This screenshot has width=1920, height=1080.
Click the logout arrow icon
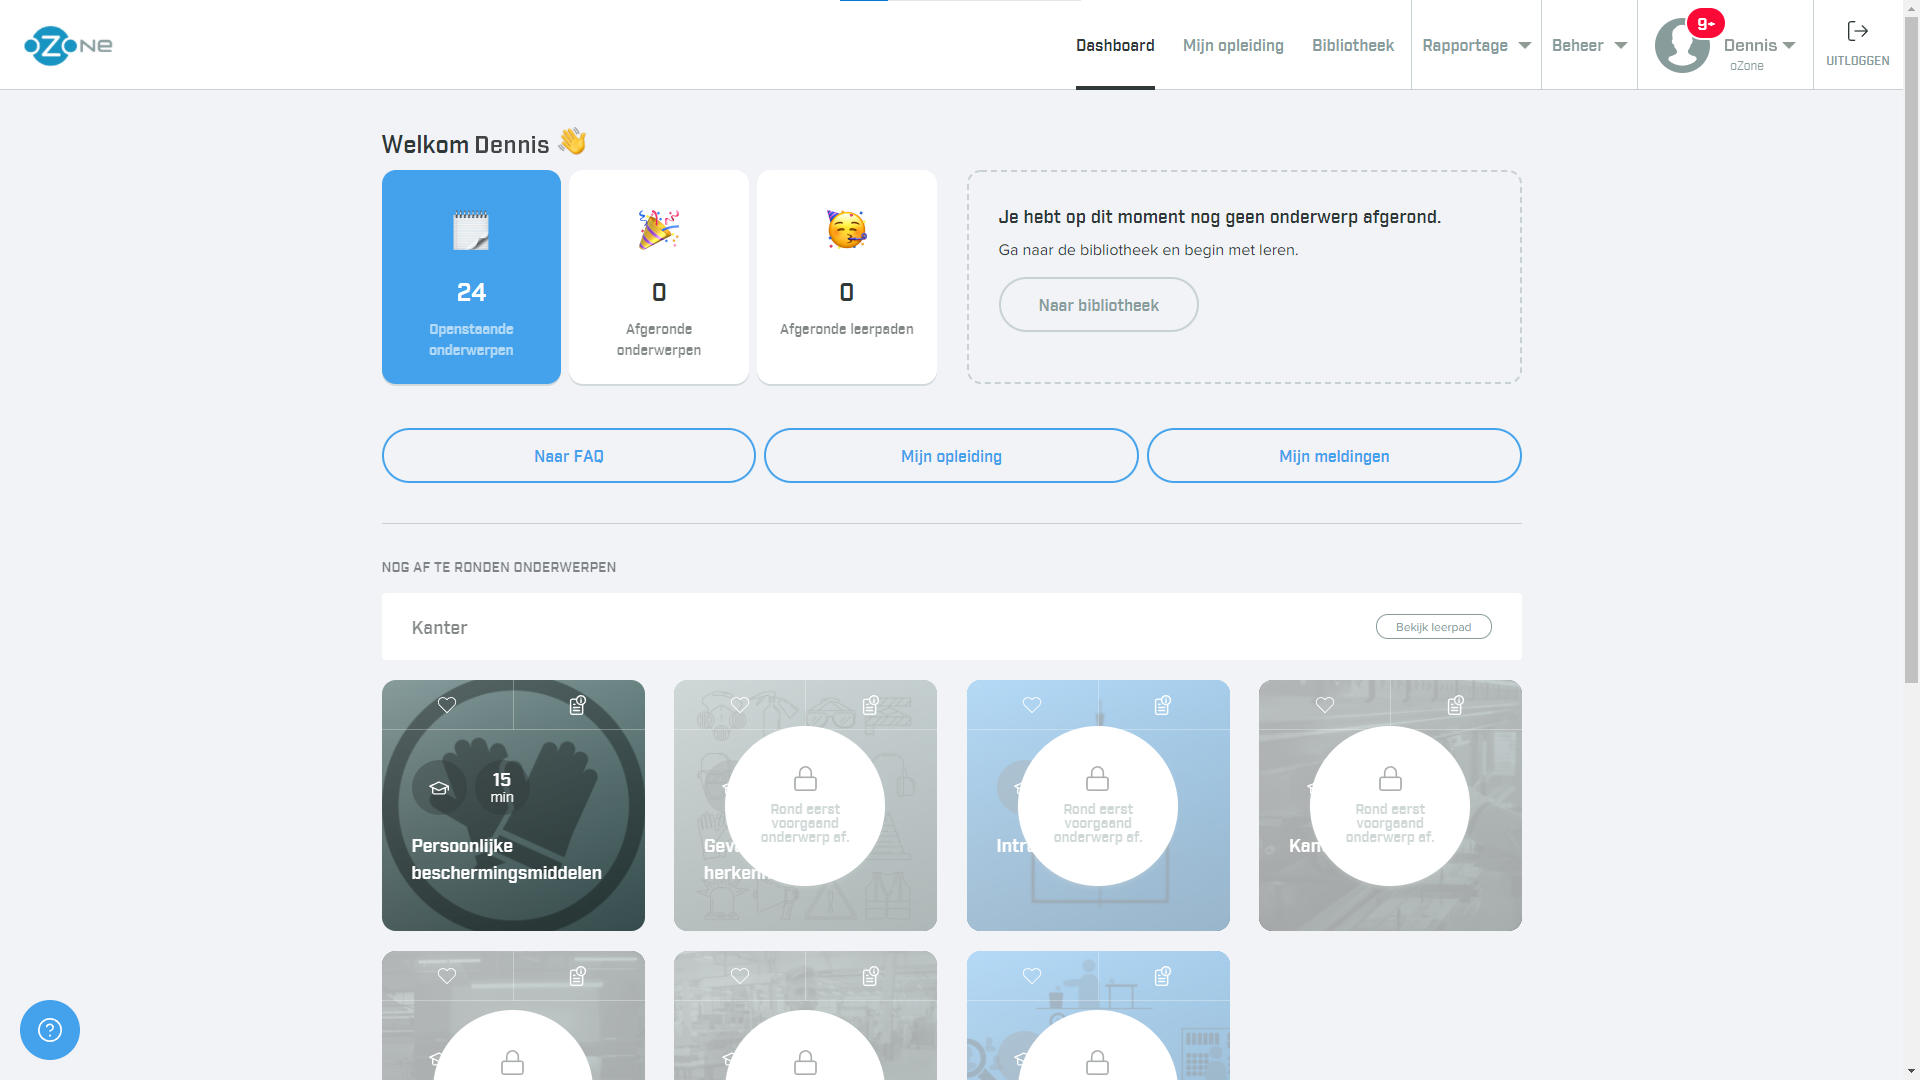[1857, 31]
